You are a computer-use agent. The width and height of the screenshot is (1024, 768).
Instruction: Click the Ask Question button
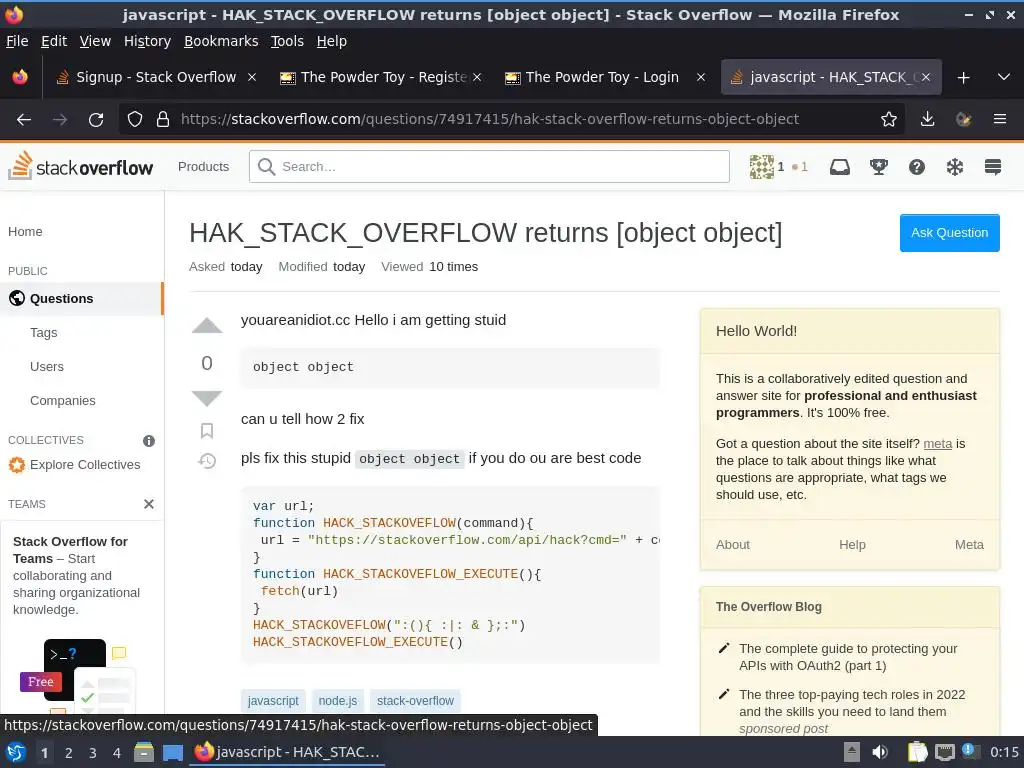[x=950, y=232]
